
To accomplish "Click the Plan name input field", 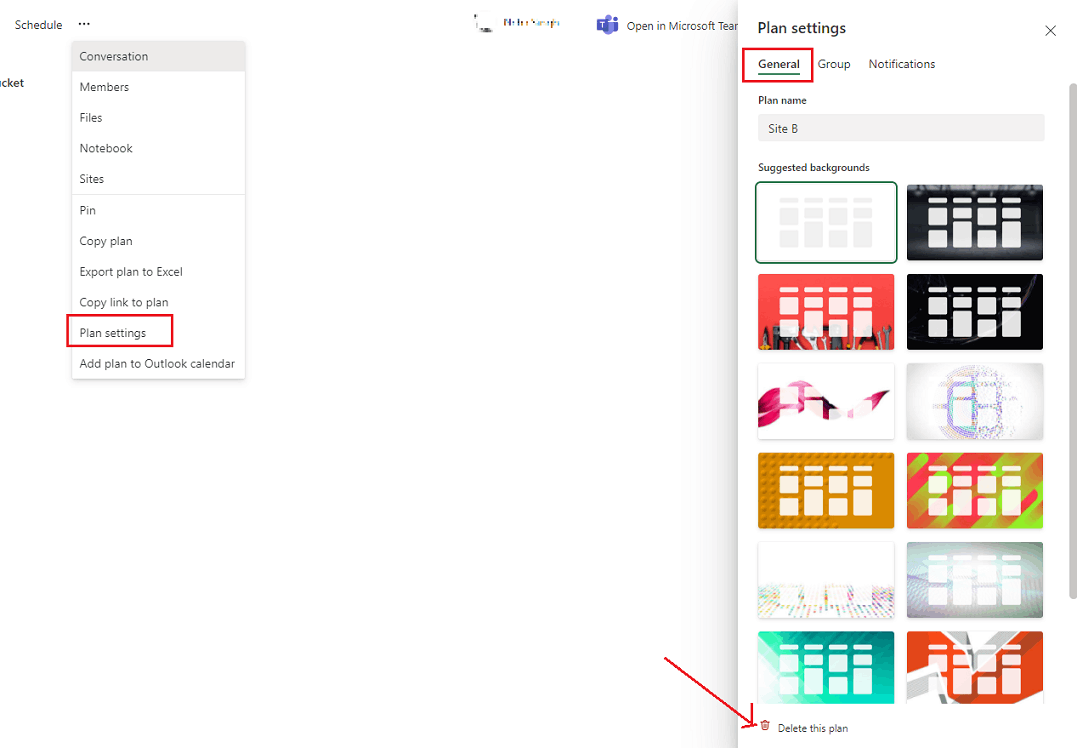I will pyautogui.click(x=899, y=128).
